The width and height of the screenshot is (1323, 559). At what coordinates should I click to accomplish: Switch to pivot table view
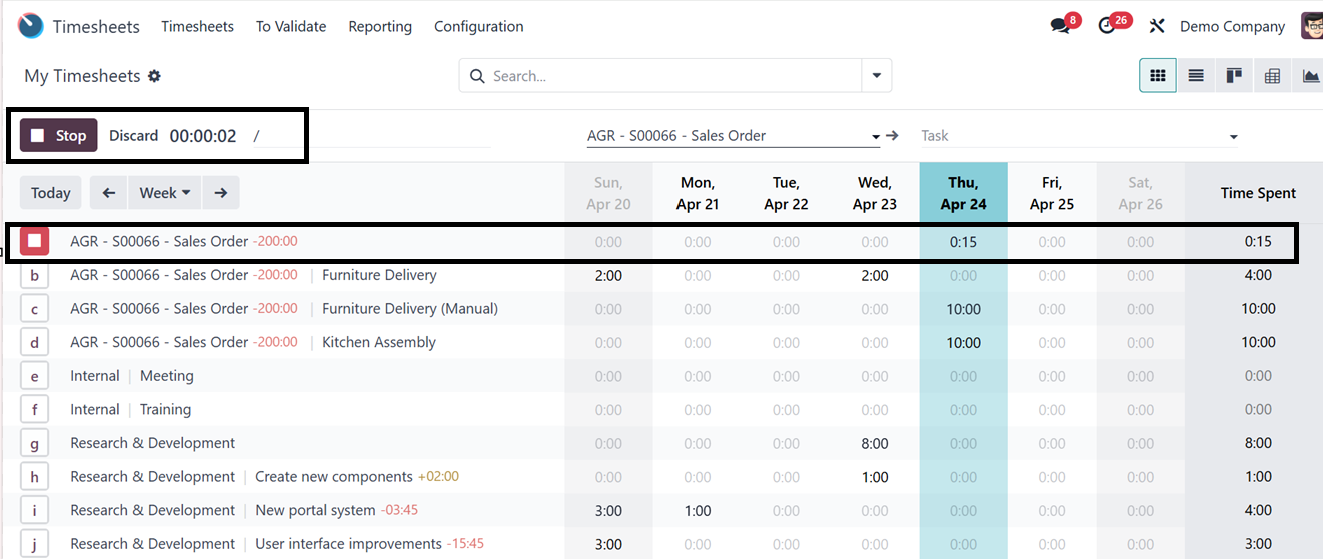tap(1272, 76)
